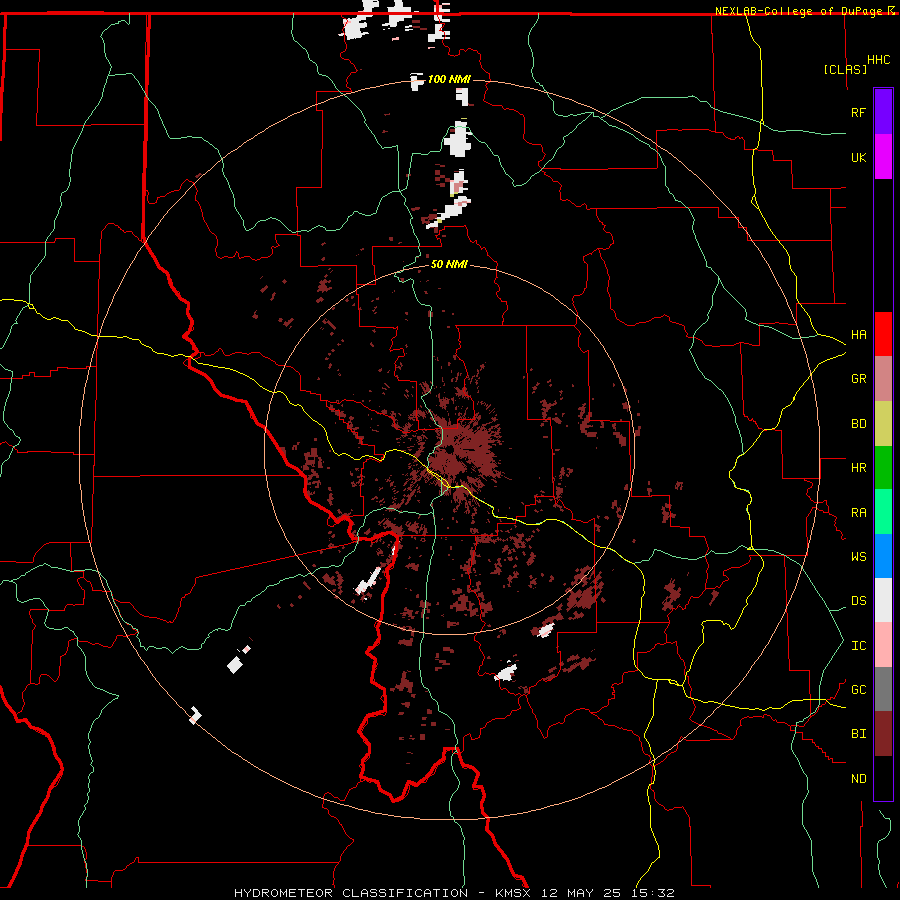
Task: Click the RA light green legend swatch
Action: pyautogui.click(x=883, y=512)
